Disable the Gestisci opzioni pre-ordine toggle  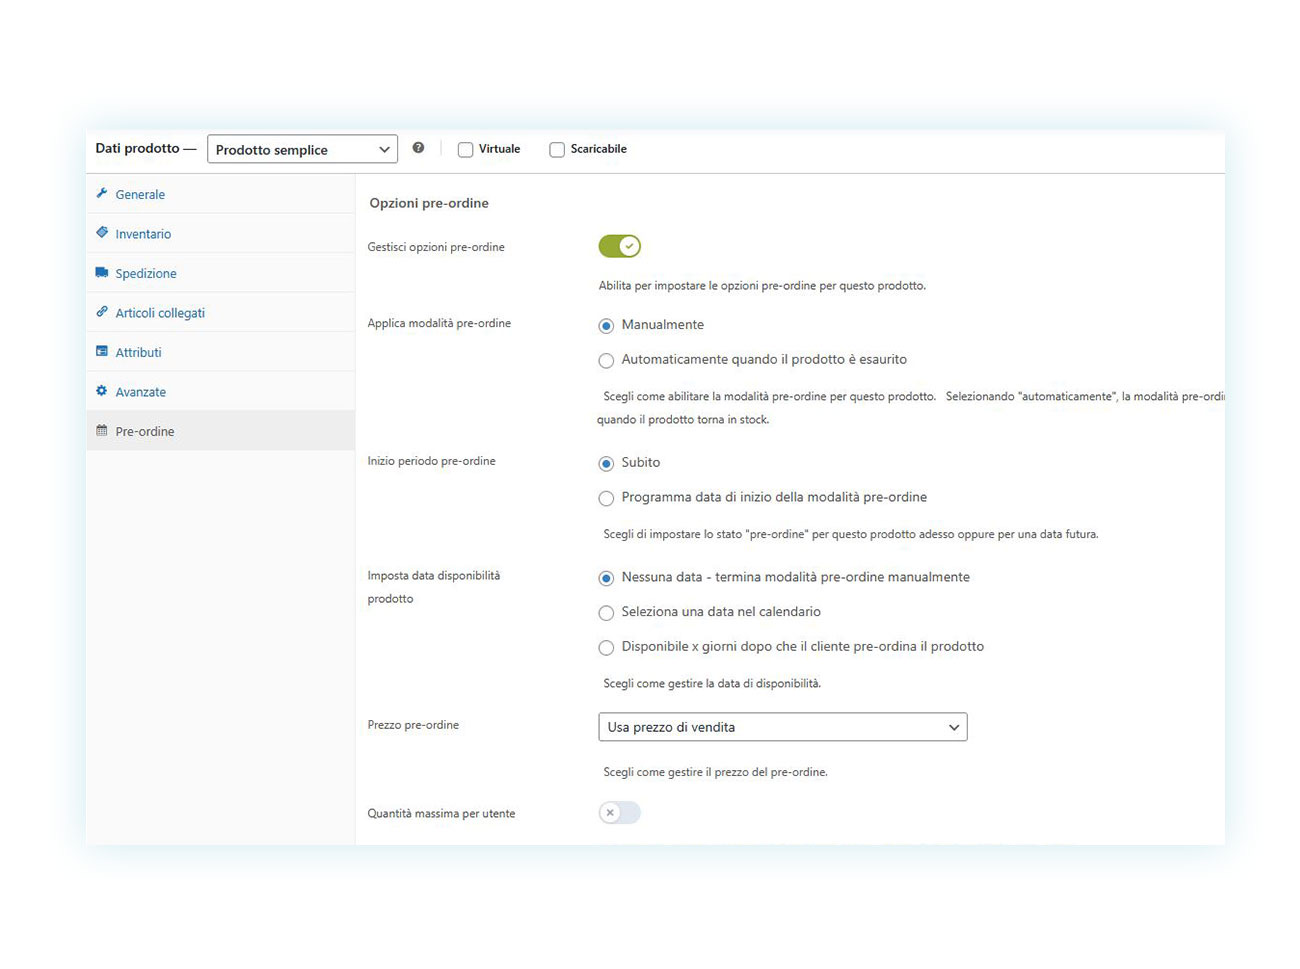pyautogui.click(x=619, y=245)
